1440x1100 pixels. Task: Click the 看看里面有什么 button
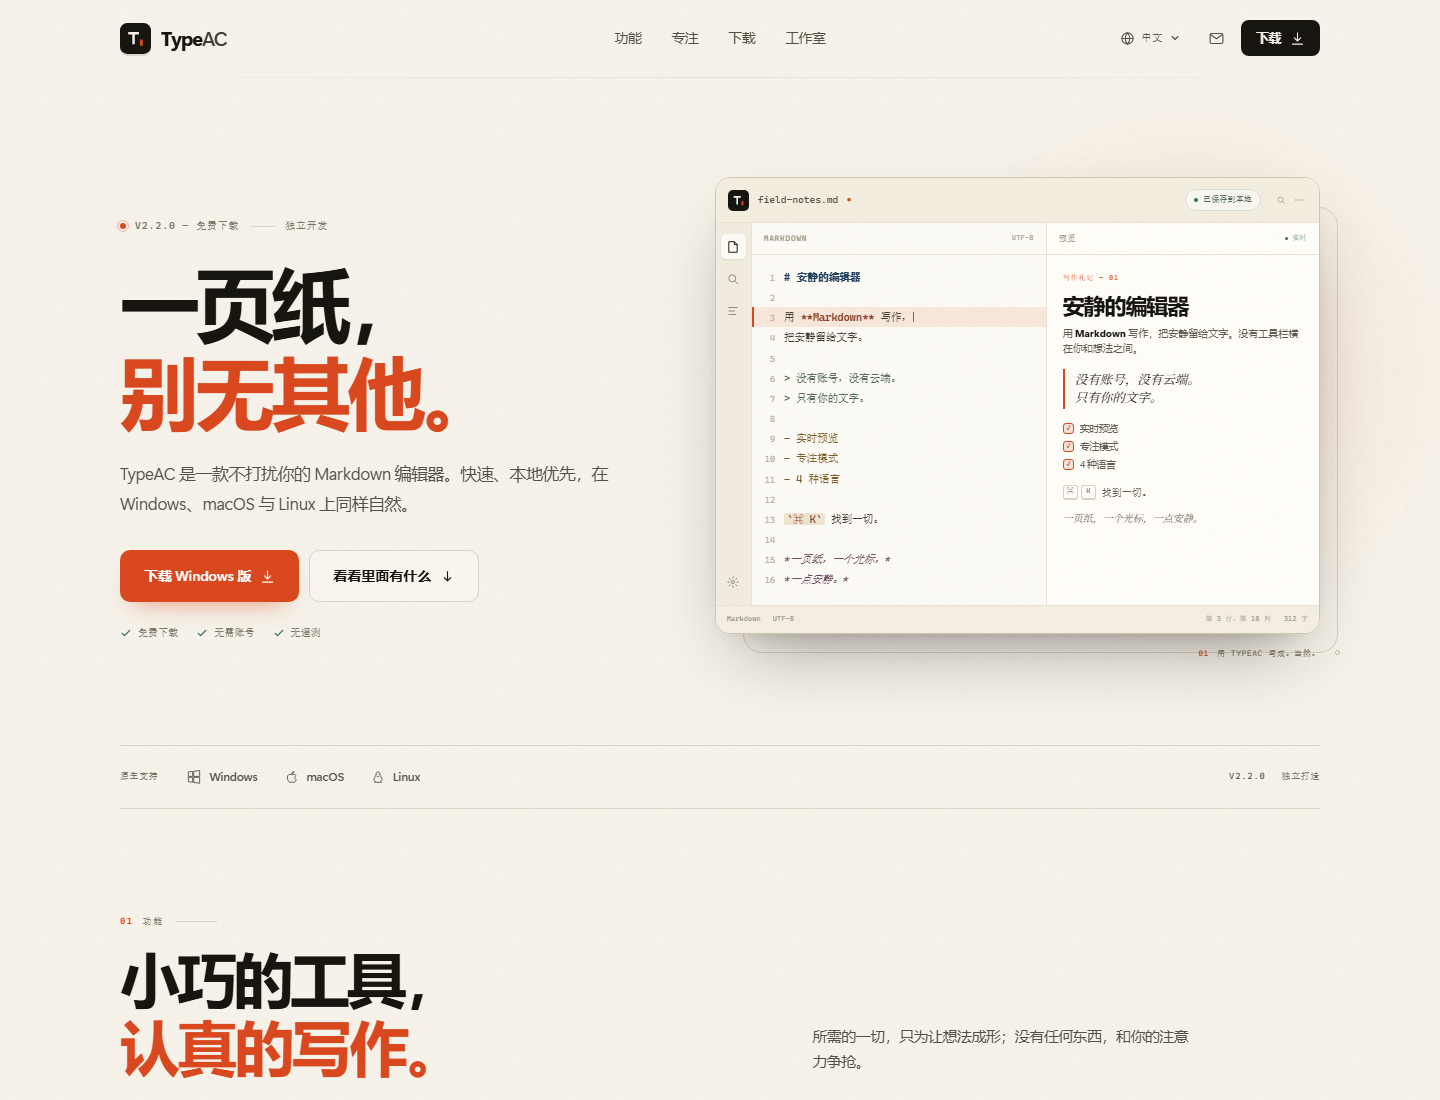coord(394,576)
